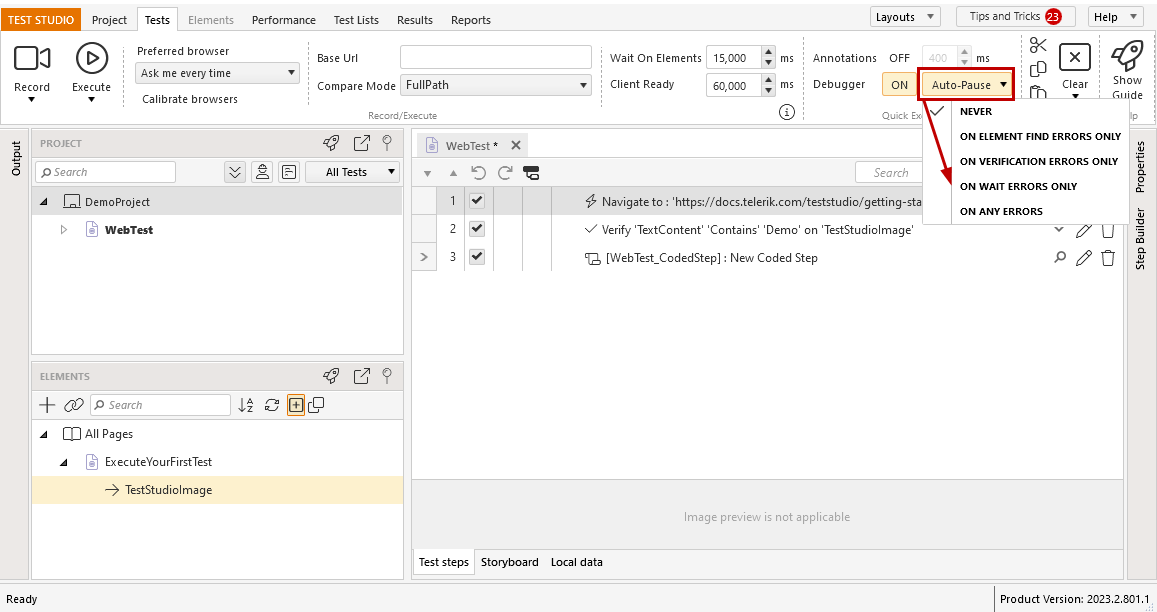The height and width of the screenshot is (612, 1157).
Task: Delete step 3 with trash icon
Action: [1108, 258]
